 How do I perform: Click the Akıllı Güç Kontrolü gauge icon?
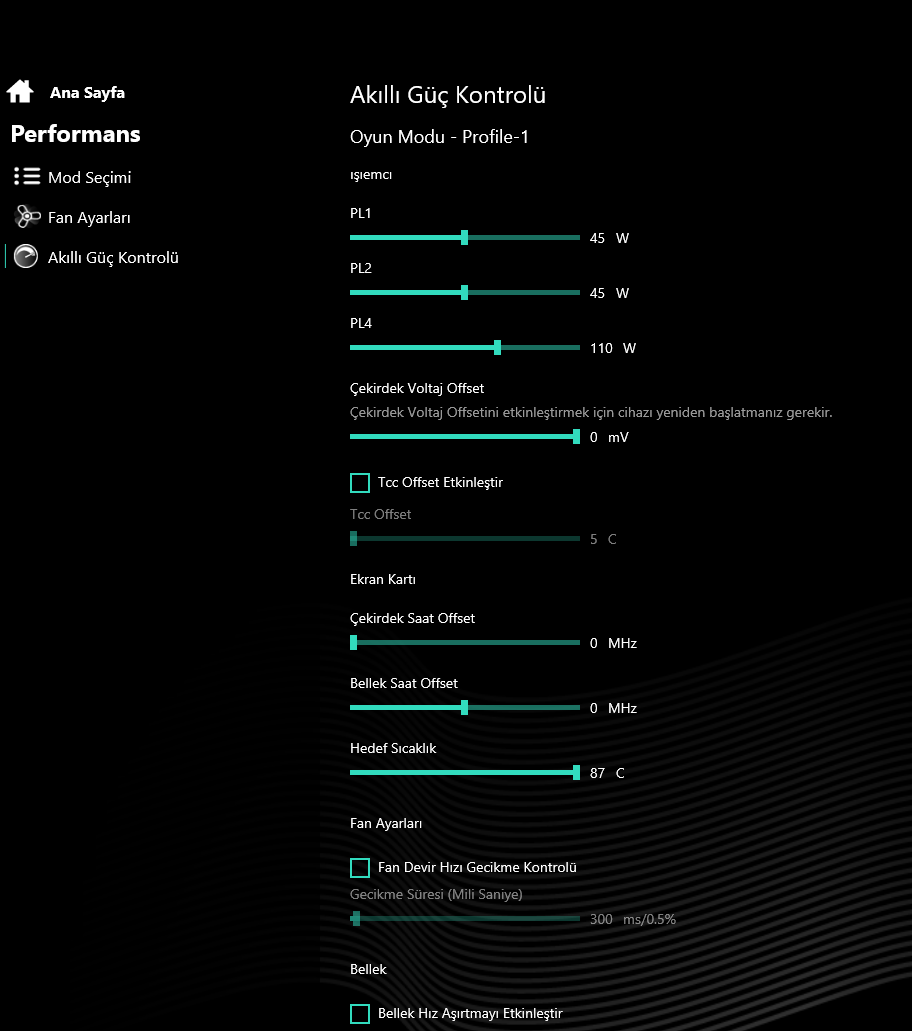pos(27,257)
